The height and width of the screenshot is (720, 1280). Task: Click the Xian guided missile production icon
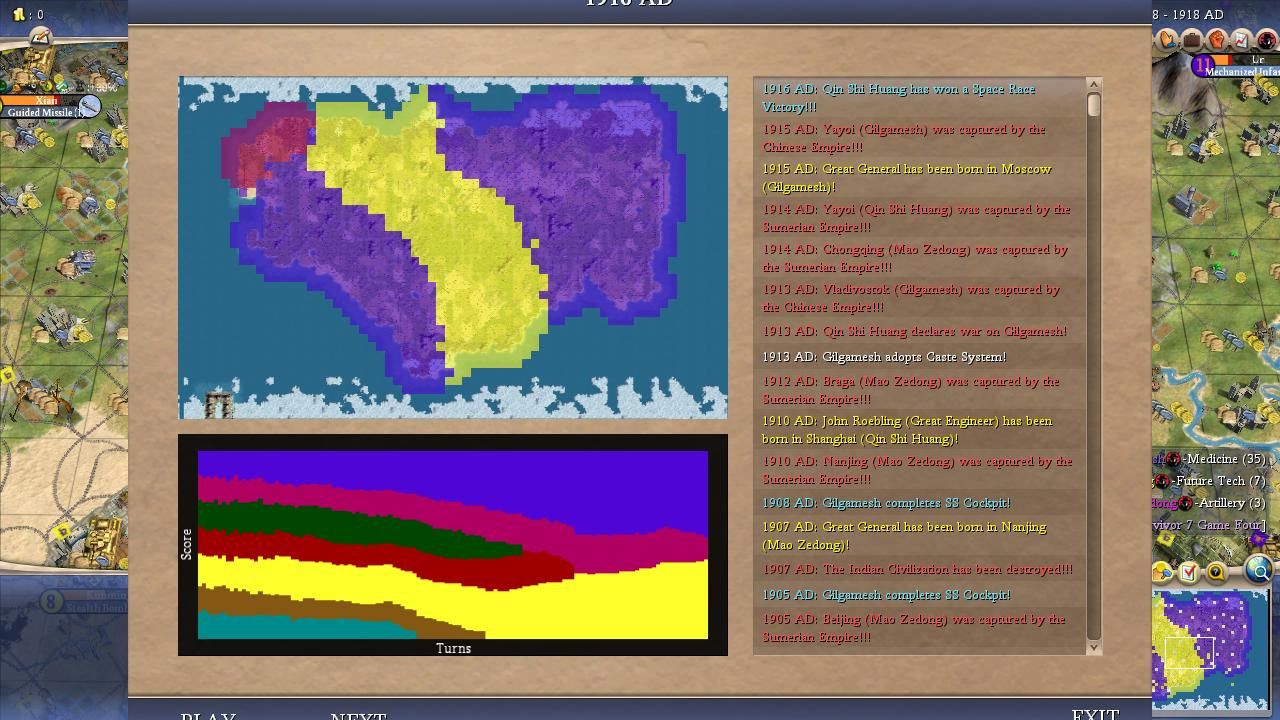(89, 106)
